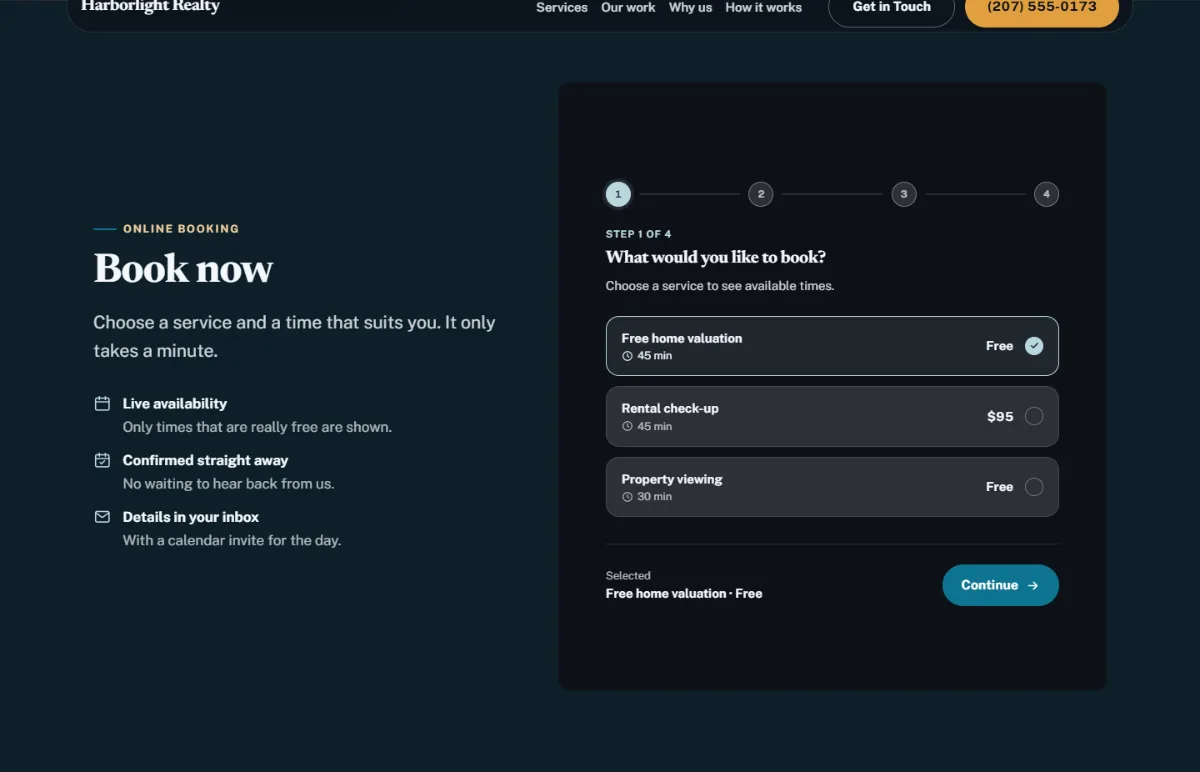The height and width of the screenshot is (772, 1200).
Task: Go to step 1 circle in progress indicator
Action: (x=618, y=194)
